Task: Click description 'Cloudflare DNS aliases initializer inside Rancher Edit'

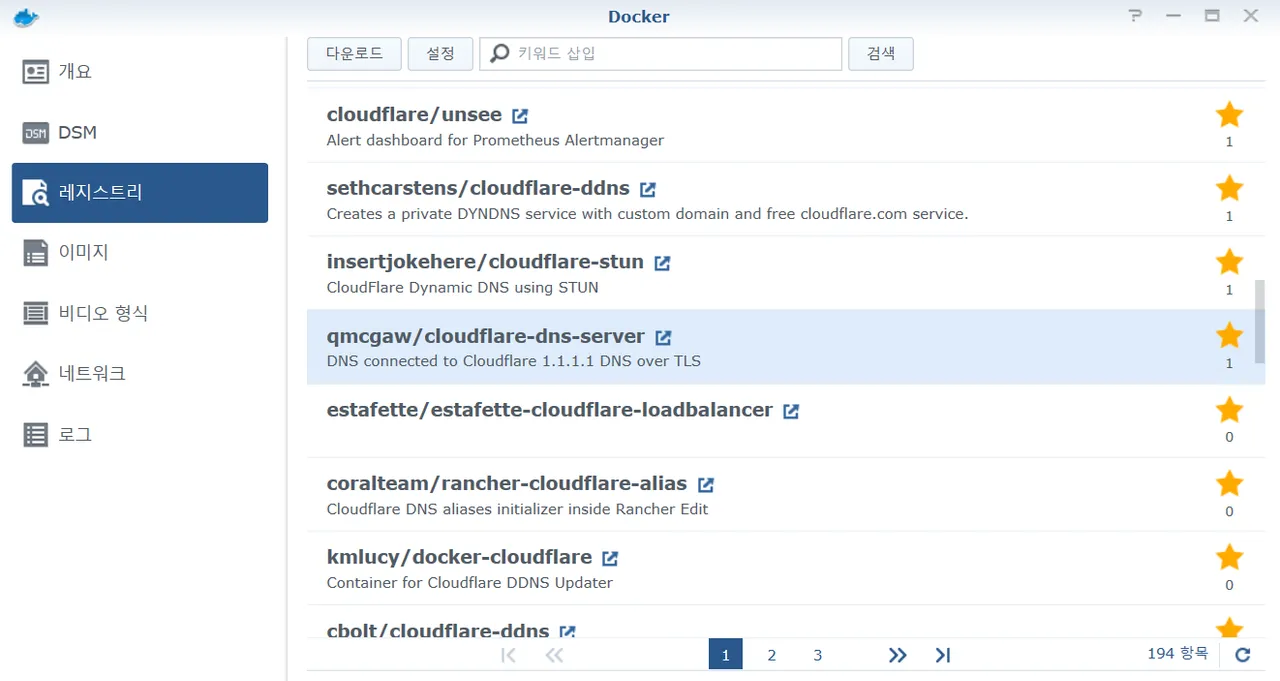Action: [x=518, y=509]
